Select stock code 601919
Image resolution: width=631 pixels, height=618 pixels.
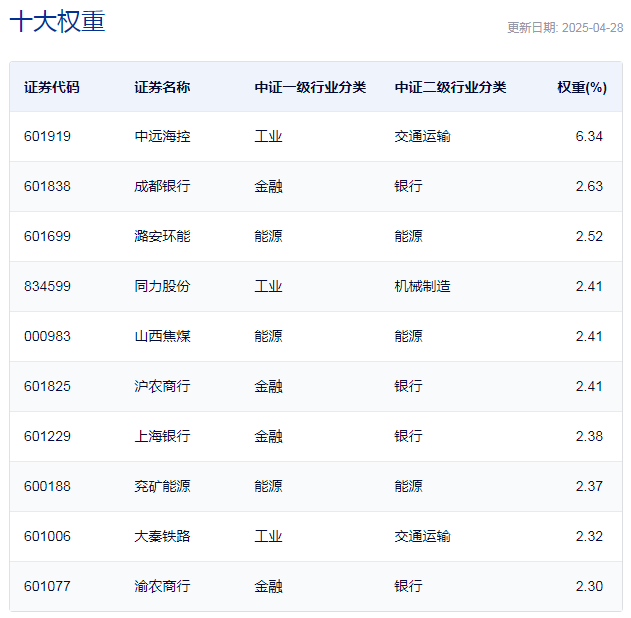click(47, 136)
